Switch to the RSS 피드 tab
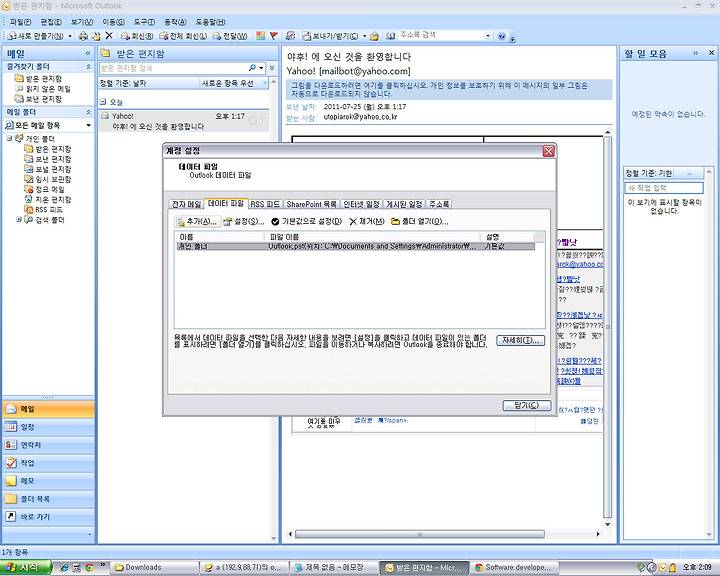This screenshot has width=720, height=576. coord(265,204)
